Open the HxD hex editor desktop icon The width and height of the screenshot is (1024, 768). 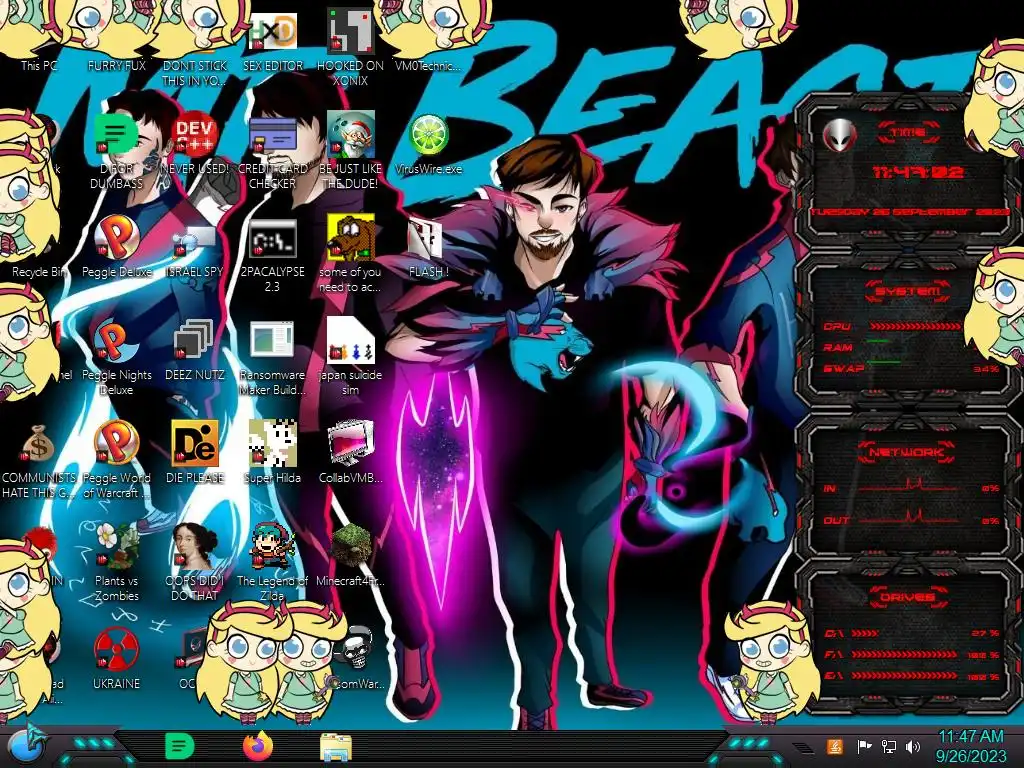pos(273,33)
